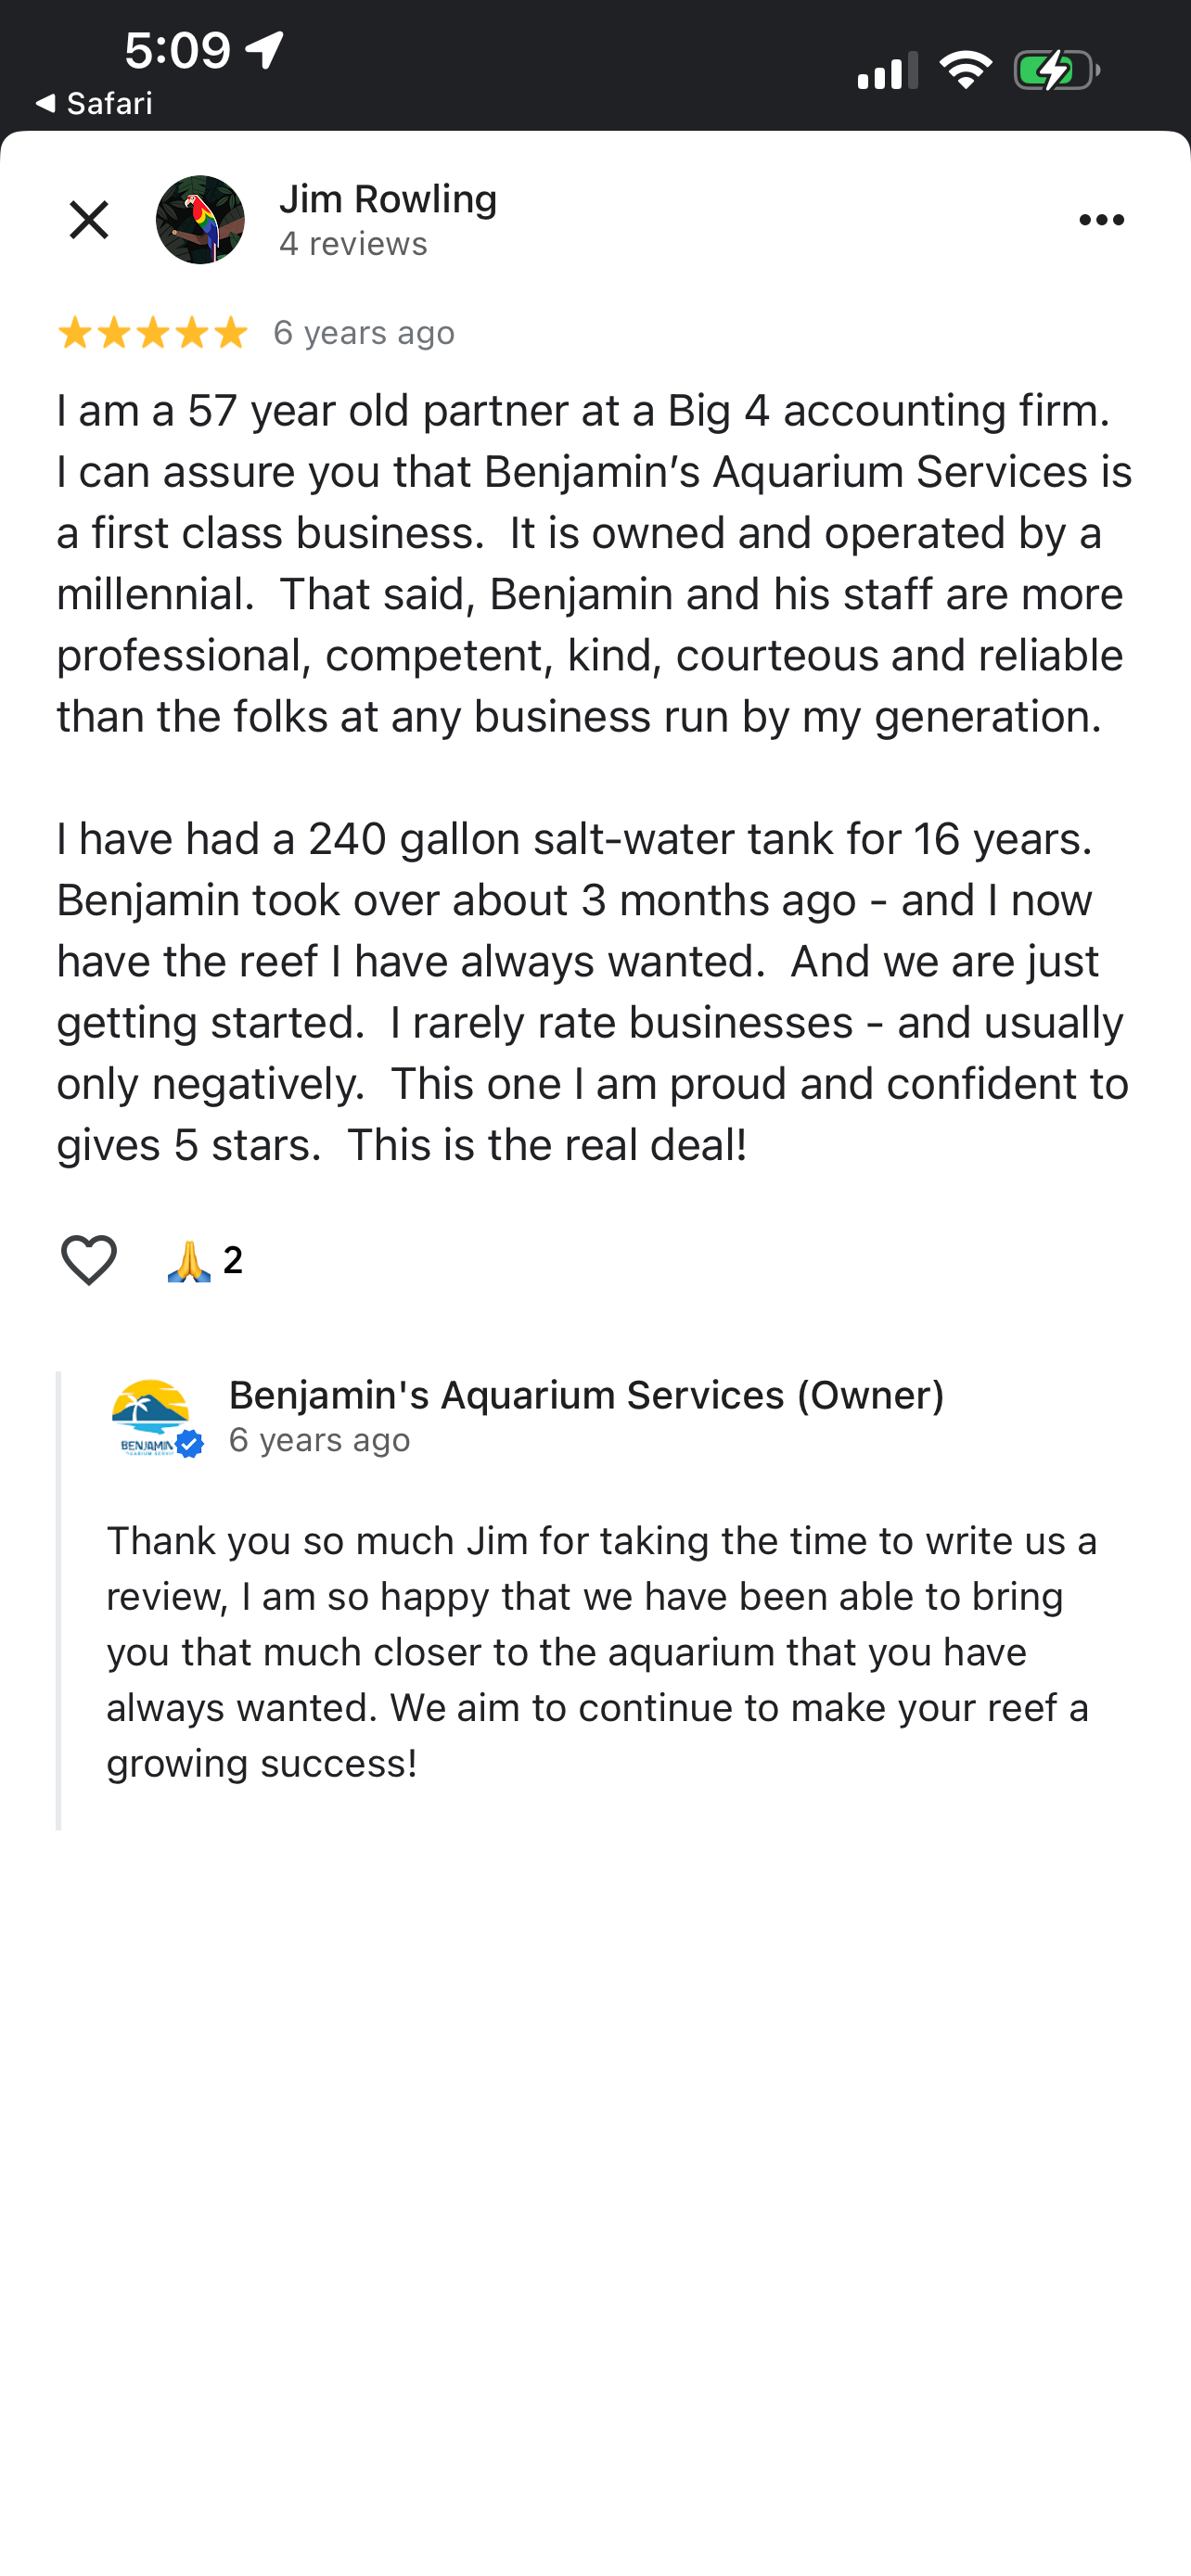The height and width of the screenshot is (2576, 1191).
Task: Go back to Safari via status bar
Action: [93, 103]
